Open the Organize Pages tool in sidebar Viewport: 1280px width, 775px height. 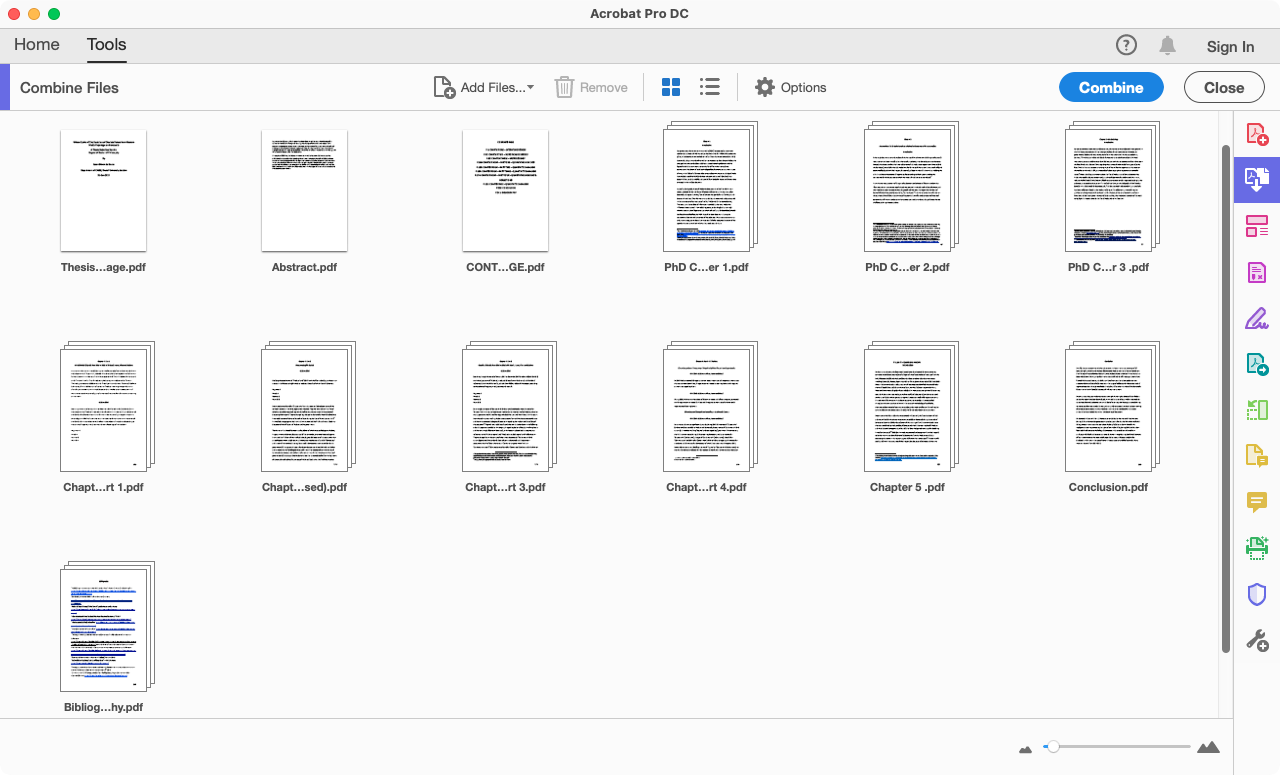pyautogui.click(x=1257, y=226)
